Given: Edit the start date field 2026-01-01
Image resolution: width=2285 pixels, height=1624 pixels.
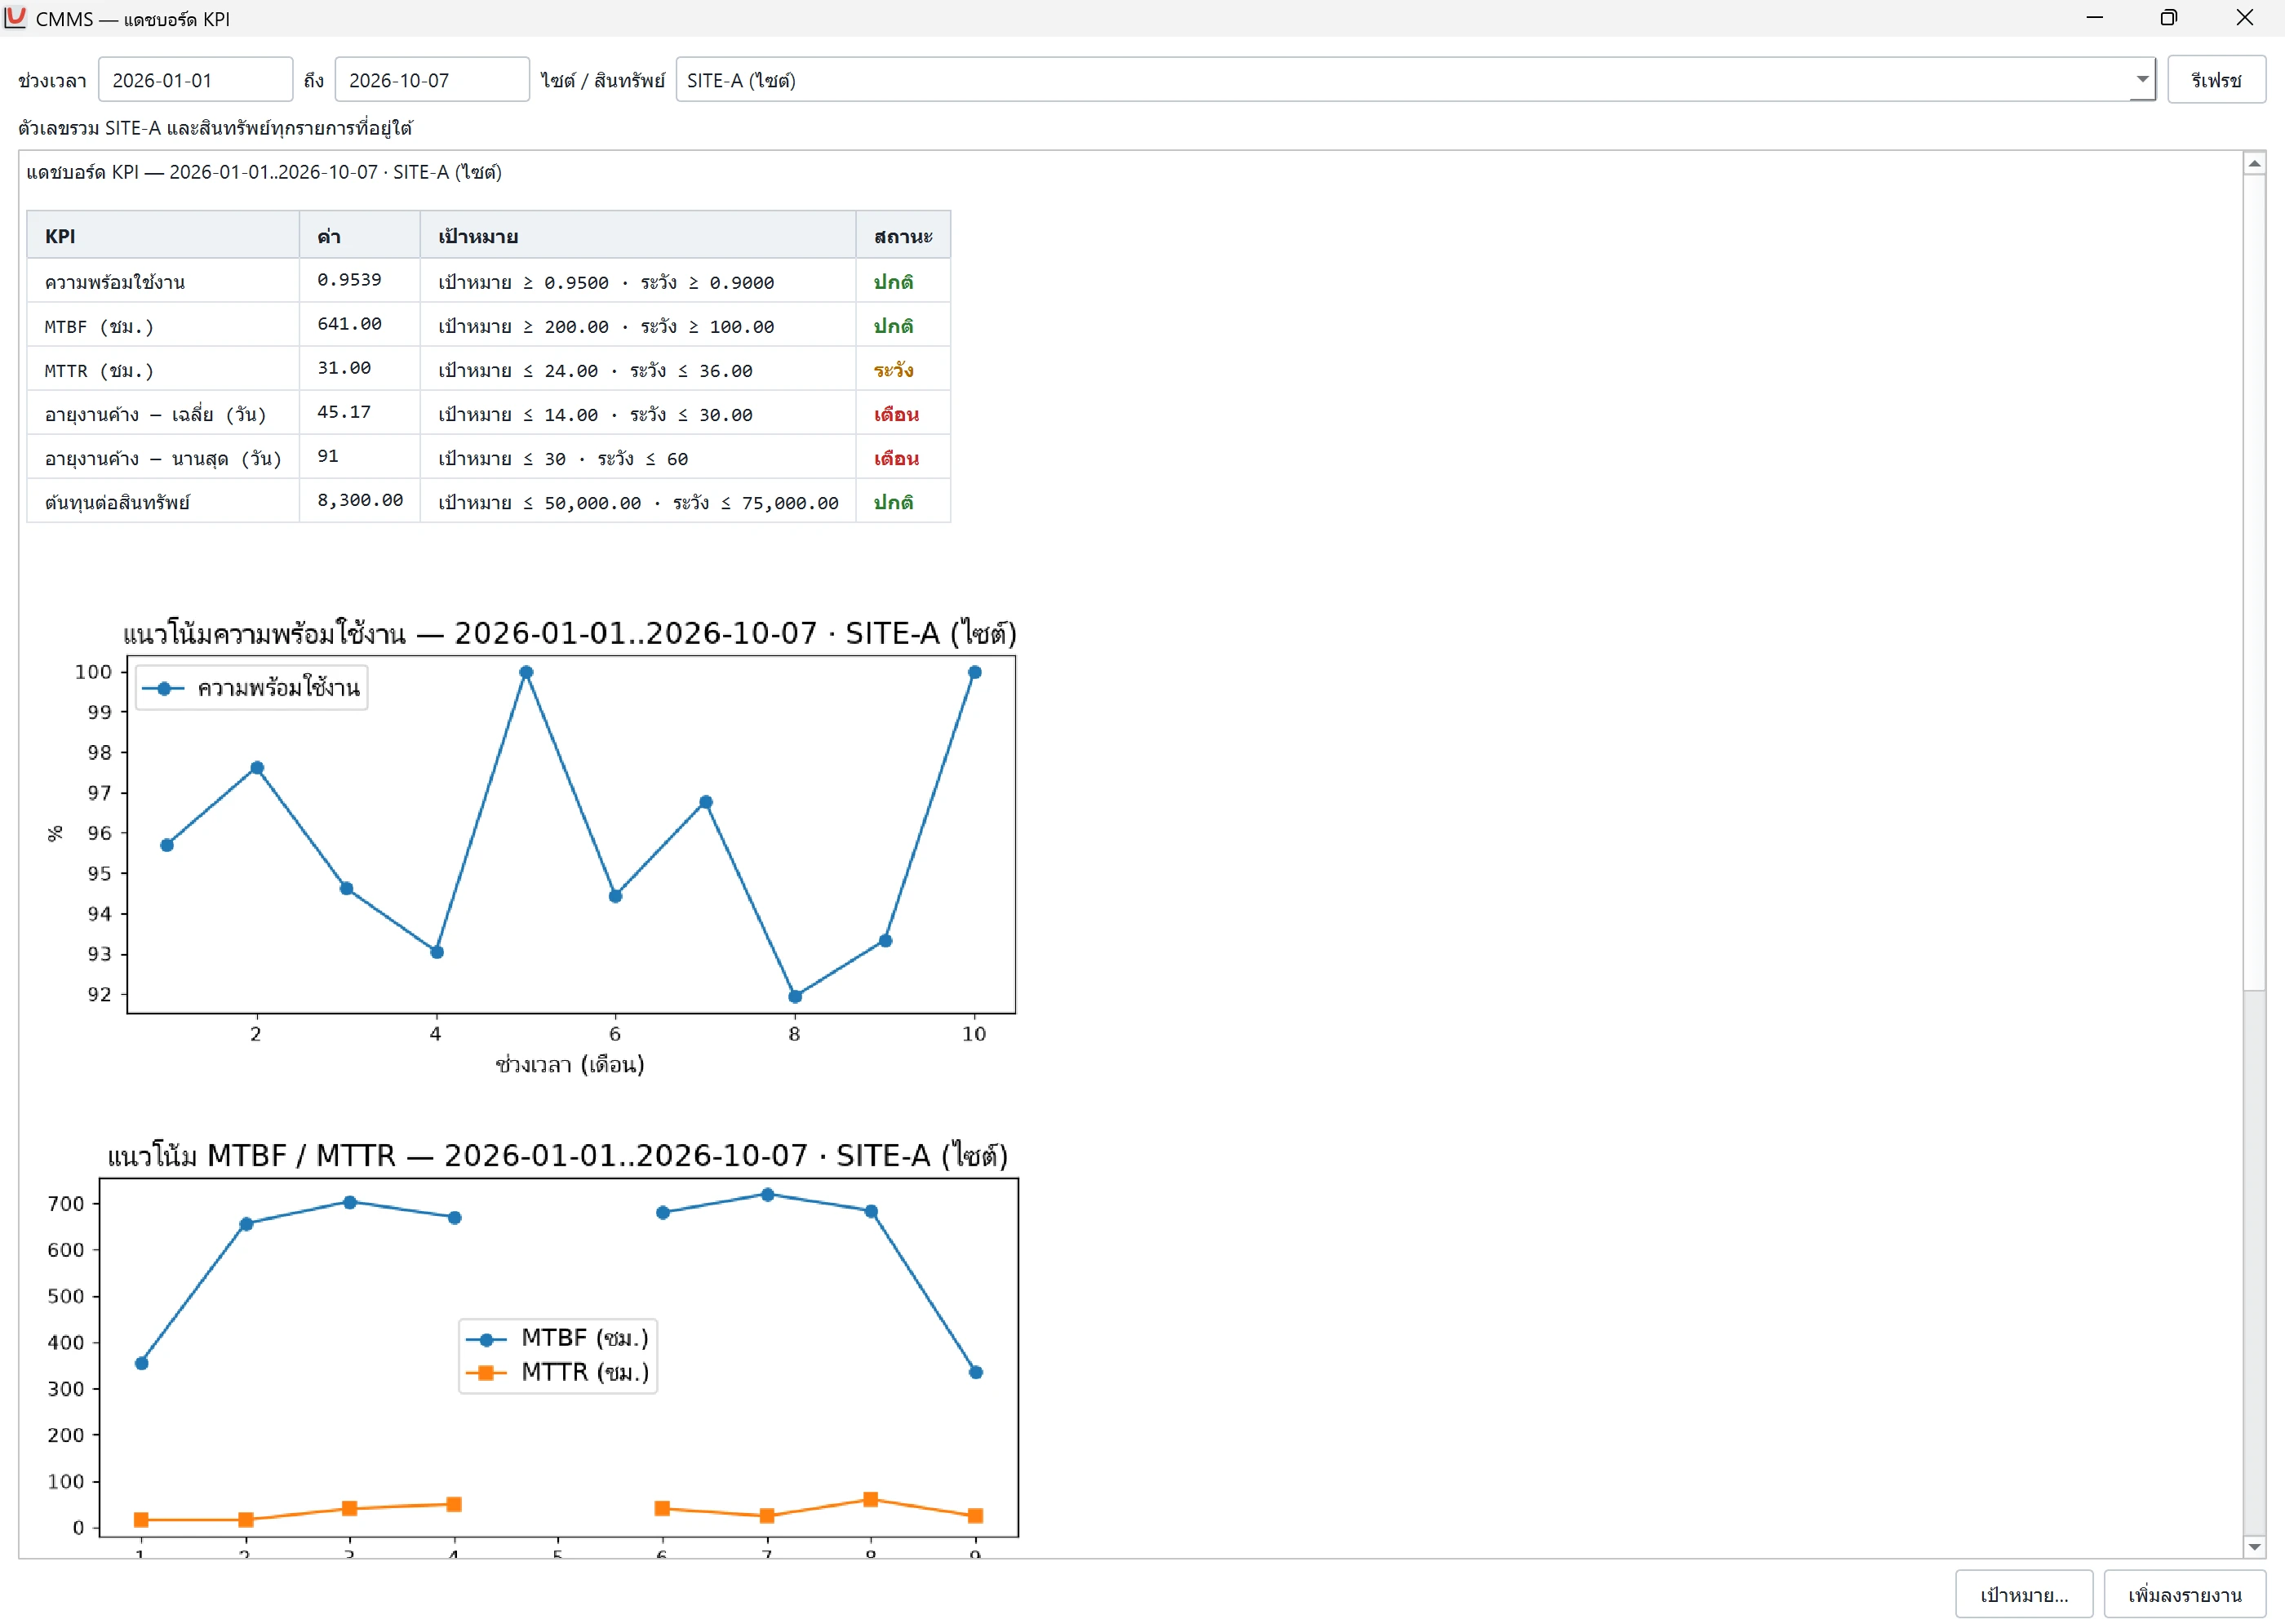Looking at the screenshot, I should (195, 80).
